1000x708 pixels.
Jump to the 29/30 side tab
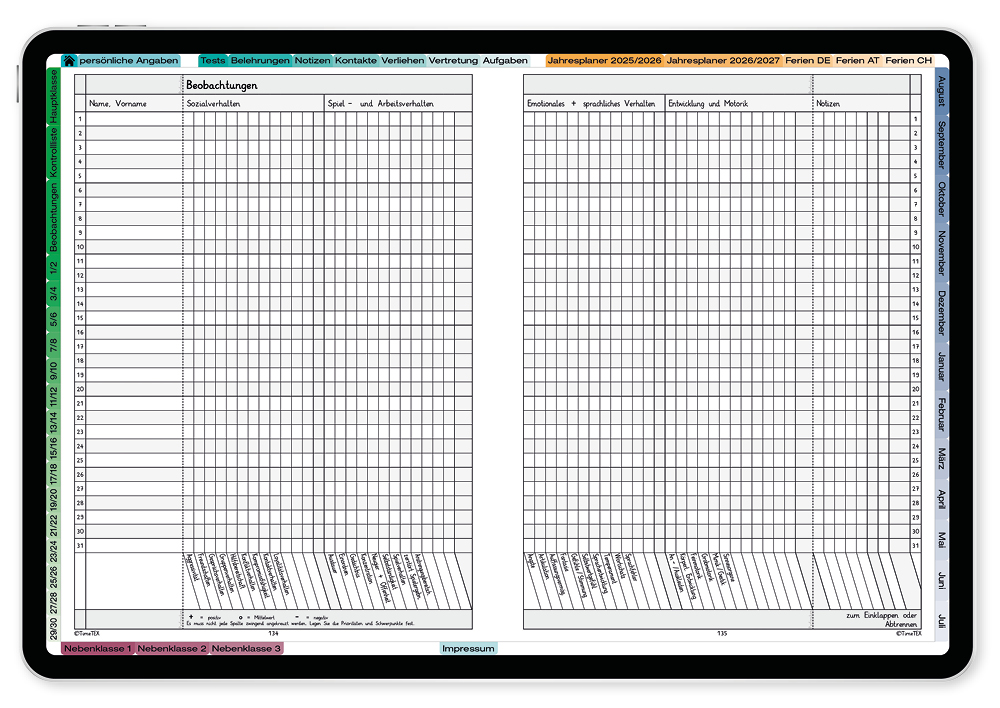pos(54,628)
